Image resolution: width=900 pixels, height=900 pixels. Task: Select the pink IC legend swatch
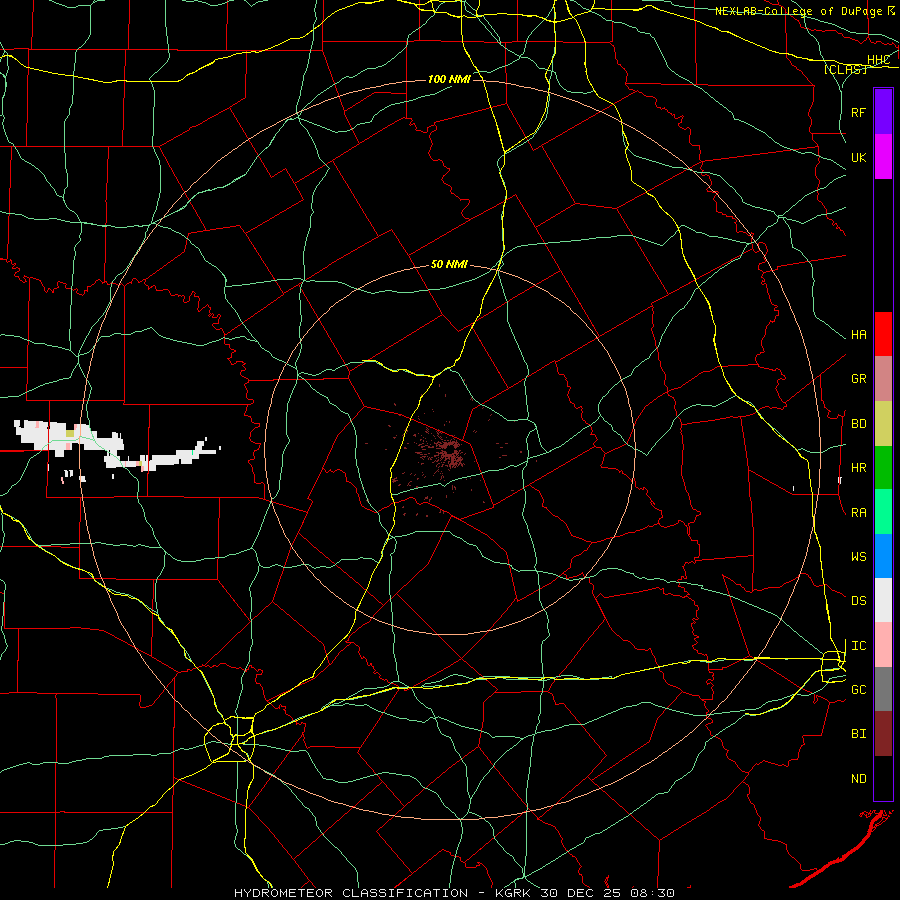point(883,645)
